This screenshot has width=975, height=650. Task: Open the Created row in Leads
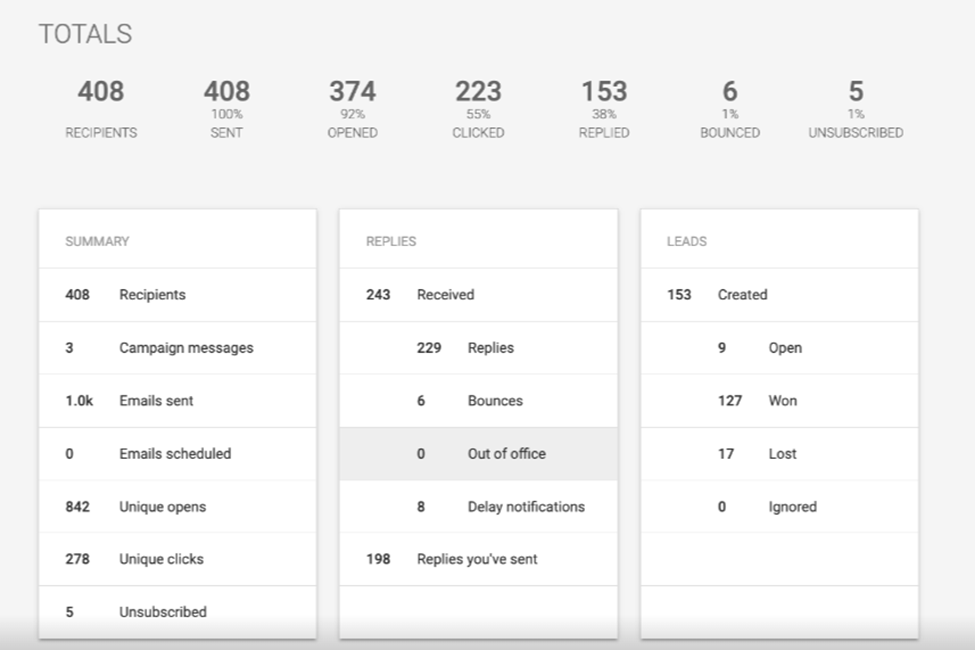coord(780,295)
